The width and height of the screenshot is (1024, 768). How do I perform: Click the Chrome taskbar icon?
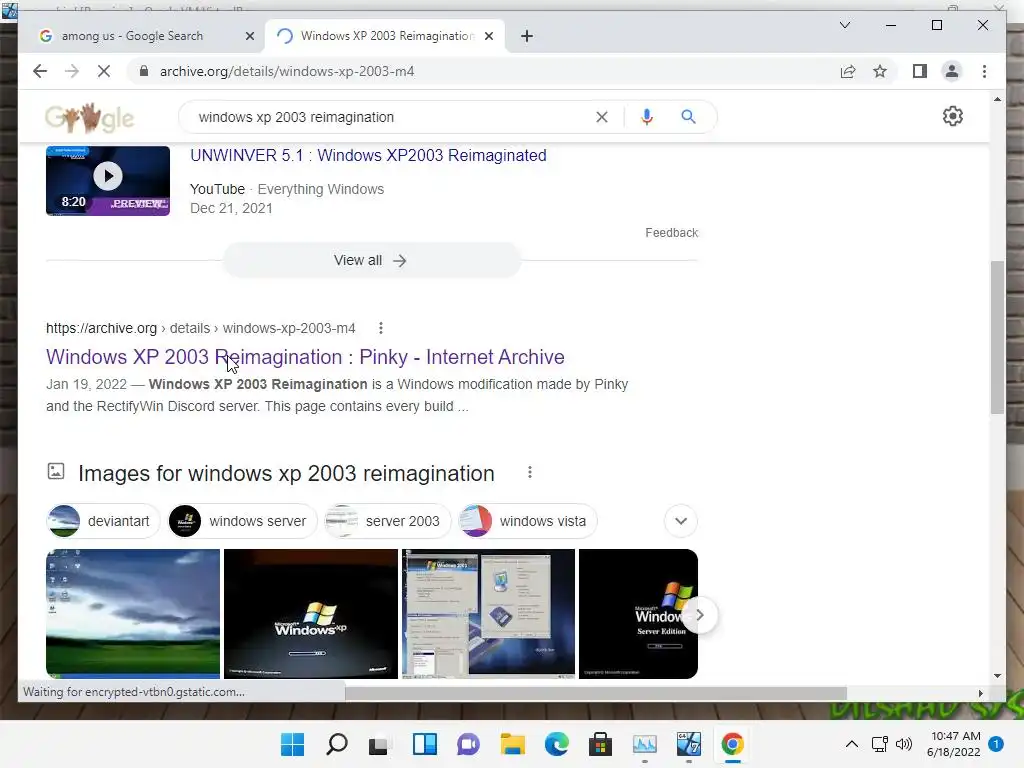coord(732,744)
